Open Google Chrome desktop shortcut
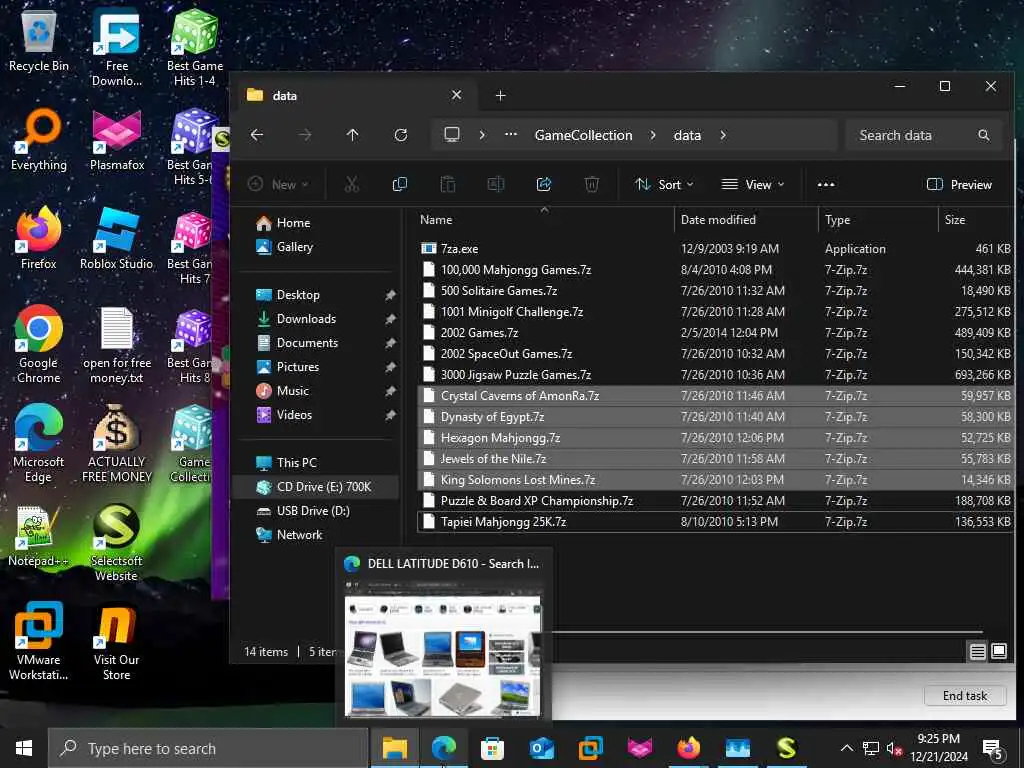 click(x=39, y=345)
